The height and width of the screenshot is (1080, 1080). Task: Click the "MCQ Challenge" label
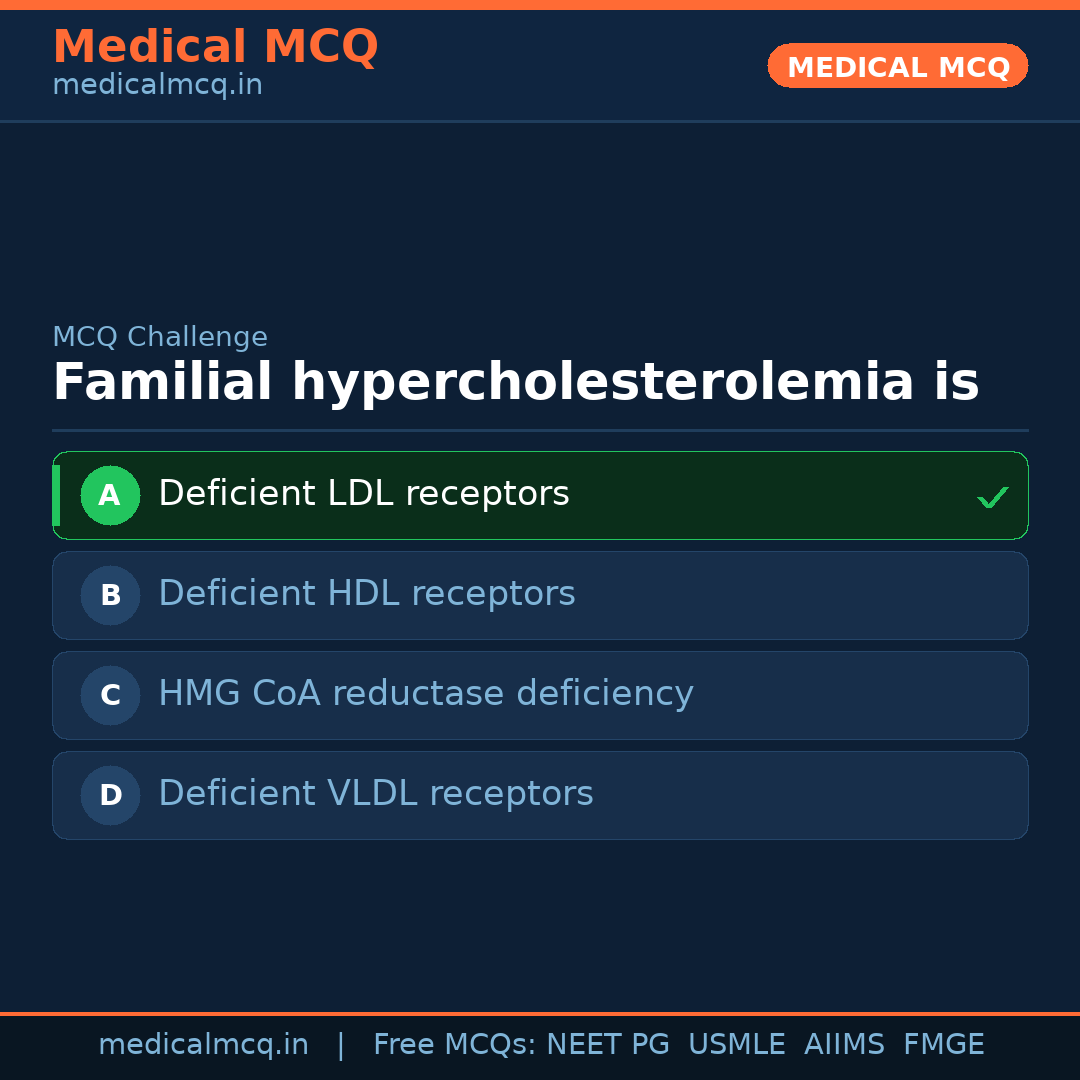click(160, 338)
